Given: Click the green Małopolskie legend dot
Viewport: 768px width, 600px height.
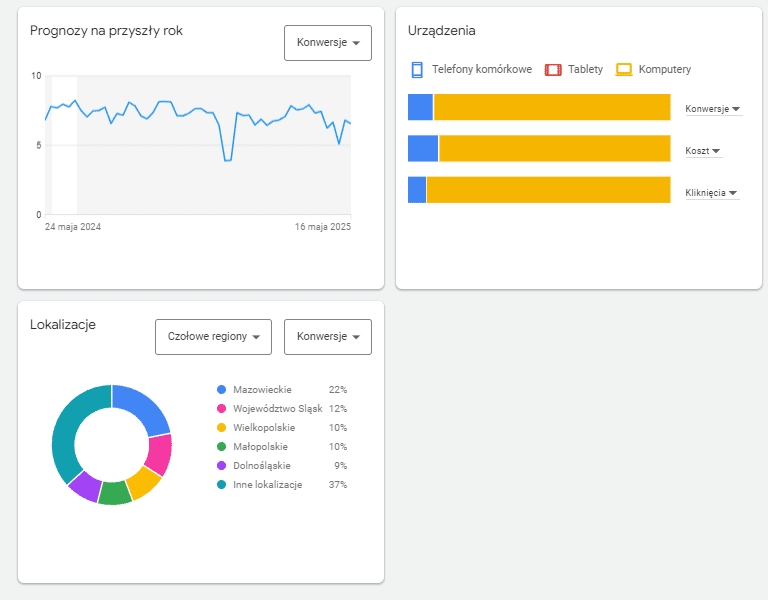Looking at the screenshot, I should point(221,447).
